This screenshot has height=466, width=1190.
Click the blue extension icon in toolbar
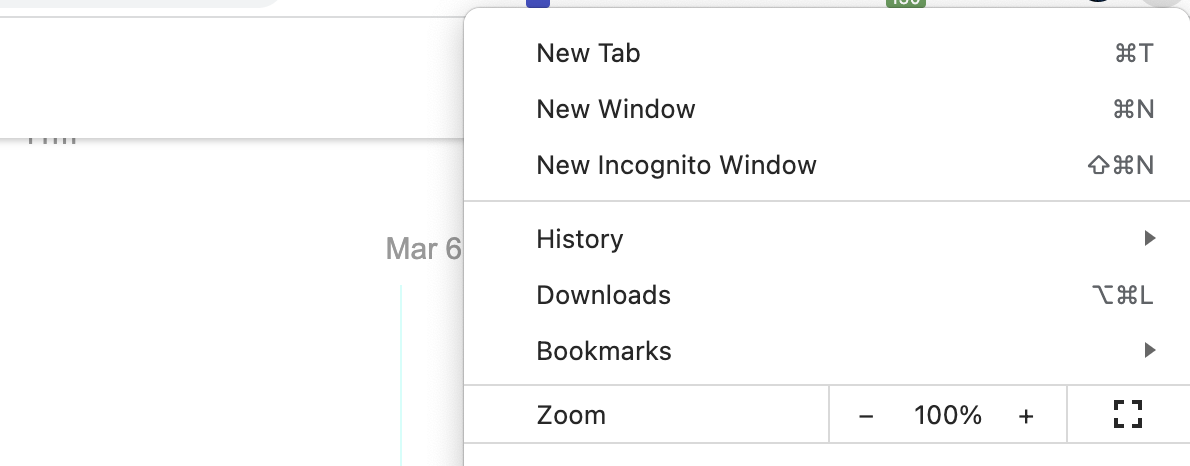pos(538,3)
